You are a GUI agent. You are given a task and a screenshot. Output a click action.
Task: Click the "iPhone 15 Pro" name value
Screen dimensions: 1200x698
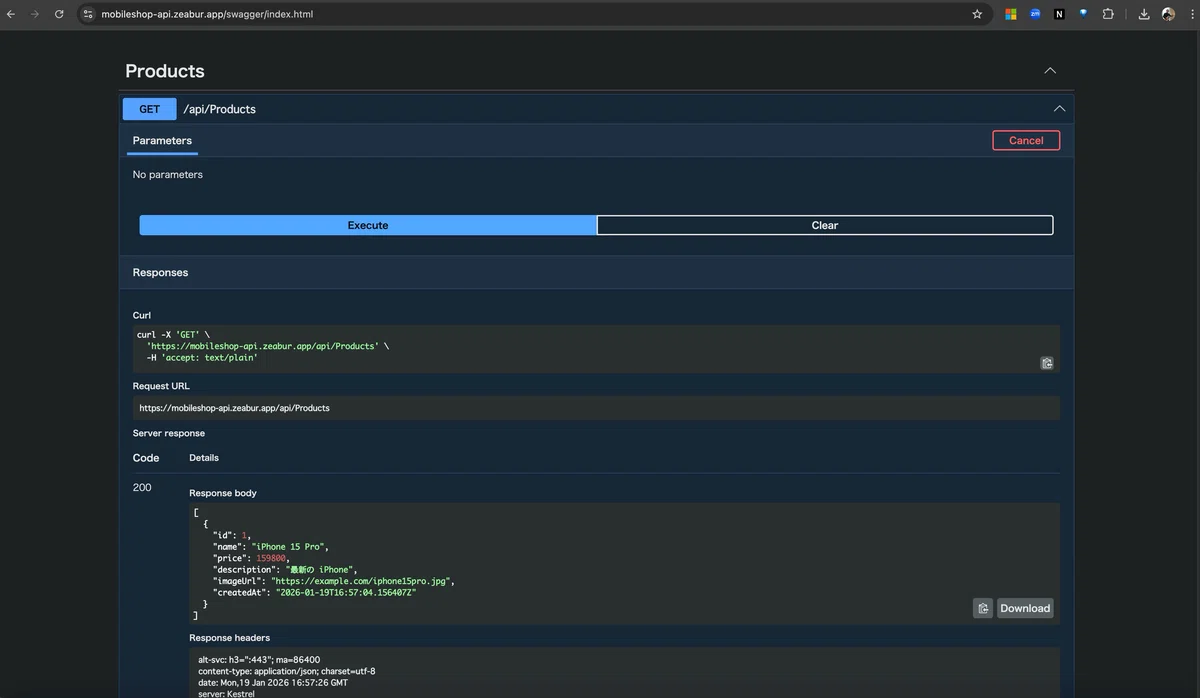290,547
